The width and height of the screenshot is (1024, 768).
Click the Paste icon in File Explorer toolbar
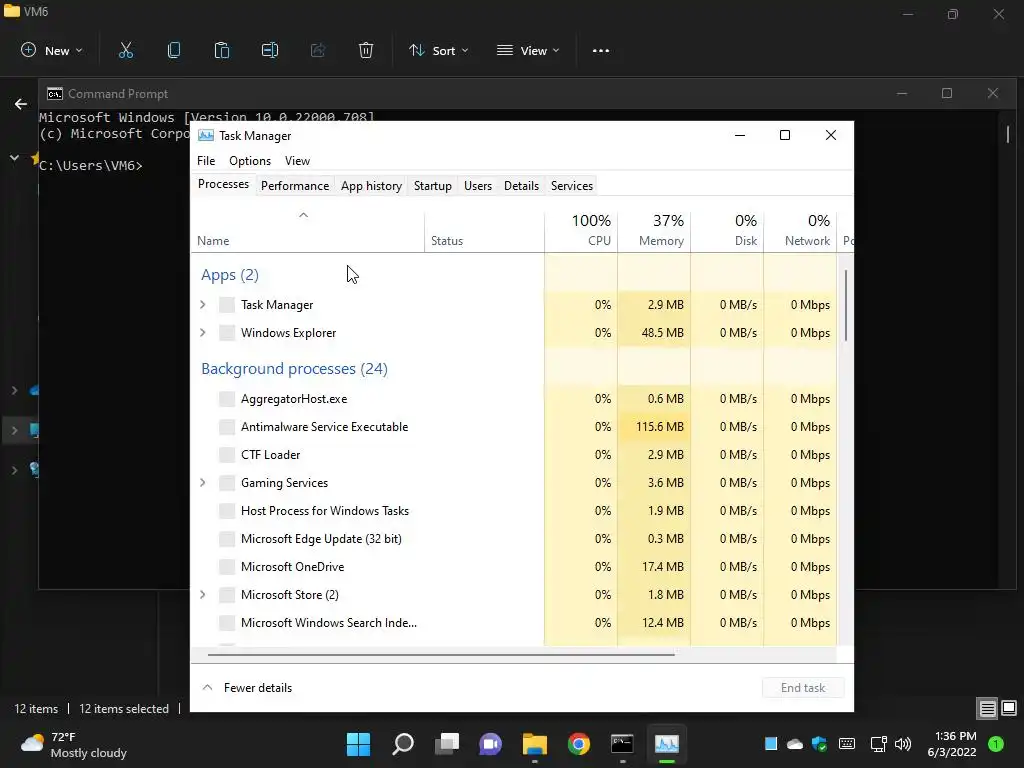pyautogui.click(x=222, y=50)
